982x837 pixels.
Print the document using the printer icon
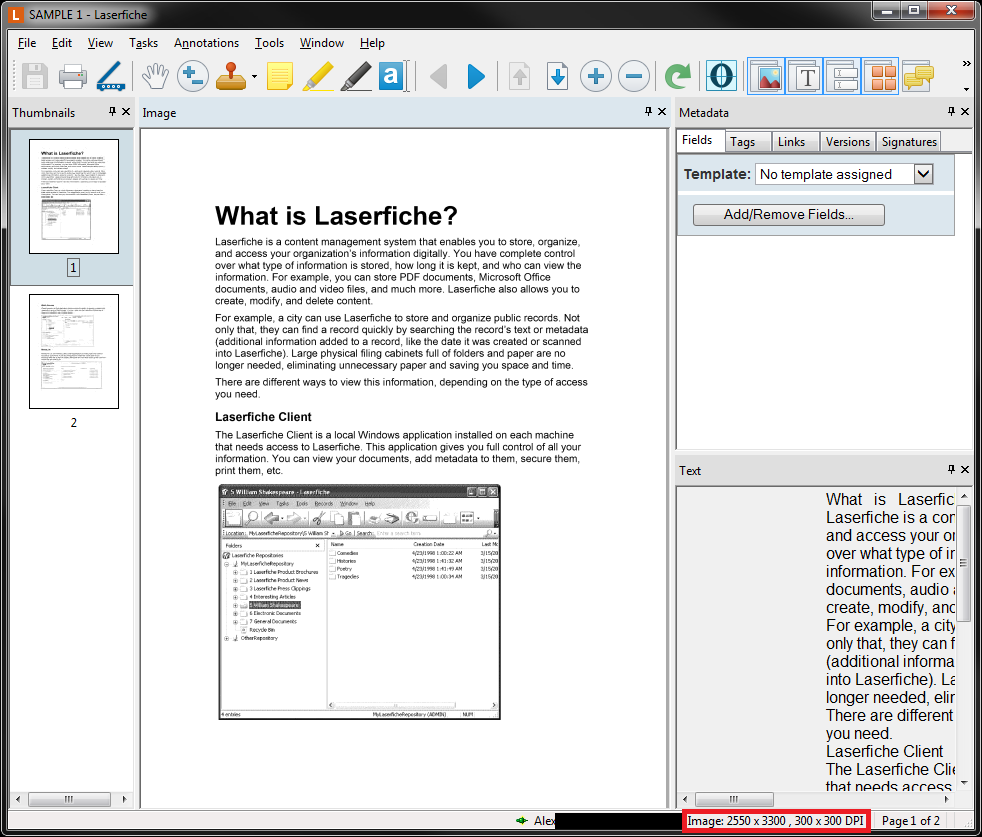(x=73, y=76)
